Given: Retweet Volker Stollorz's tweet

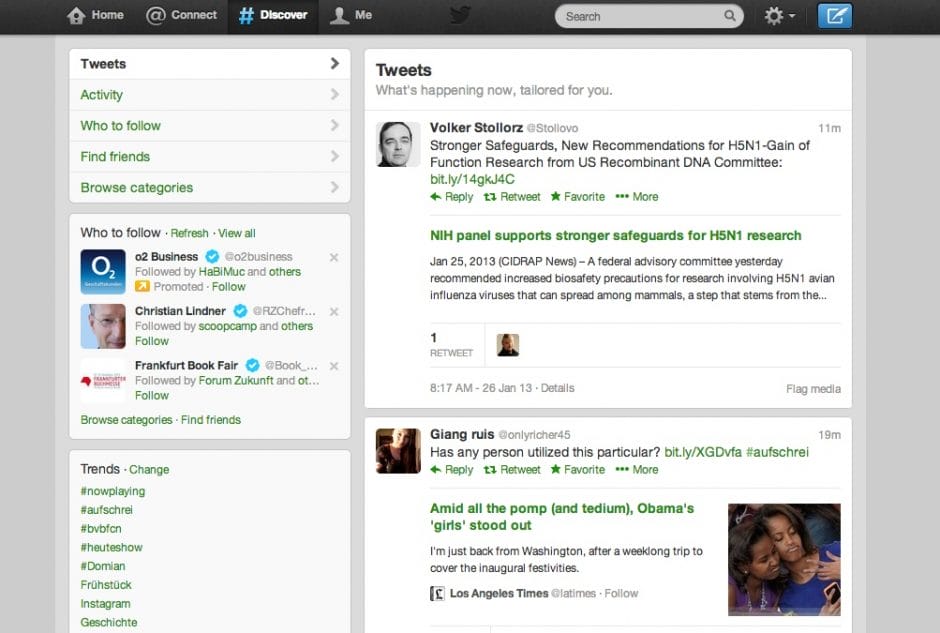Looking at the screenshot, I should [512, 197].
